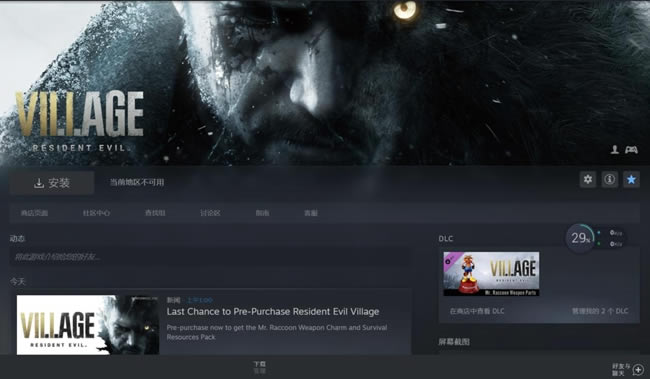Open the 讨论区 discussions tab
Image resolution: width=650 pixels, height=379 pixels.
pos(210,213)
